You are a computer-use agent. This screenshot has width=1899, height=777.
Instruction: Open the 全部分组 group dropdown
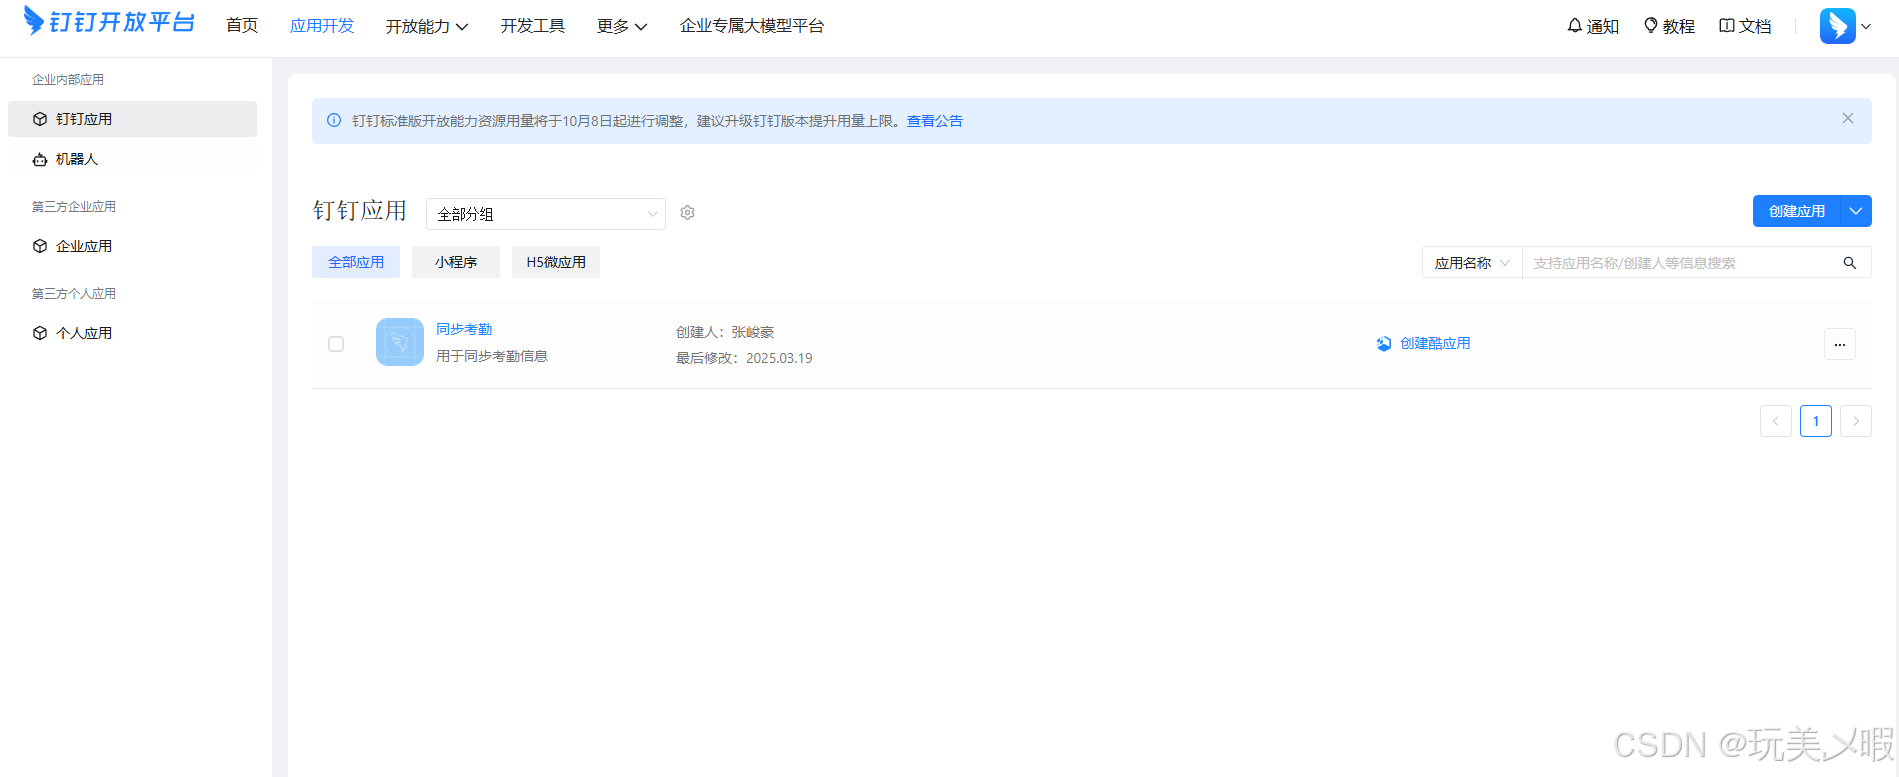[x=546, y=214]
